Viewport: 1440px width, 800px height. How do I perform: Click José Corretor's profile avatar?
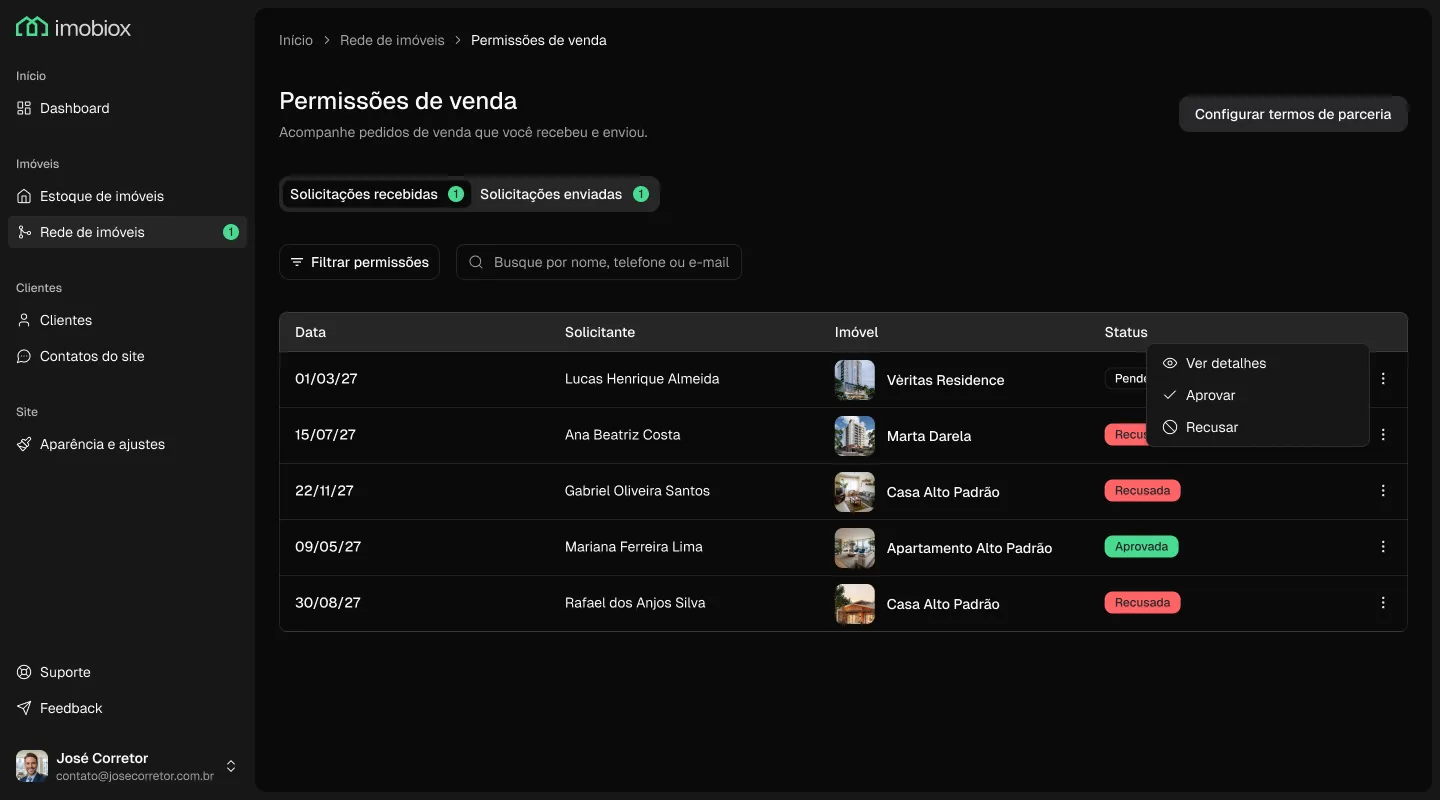[32, 766]
